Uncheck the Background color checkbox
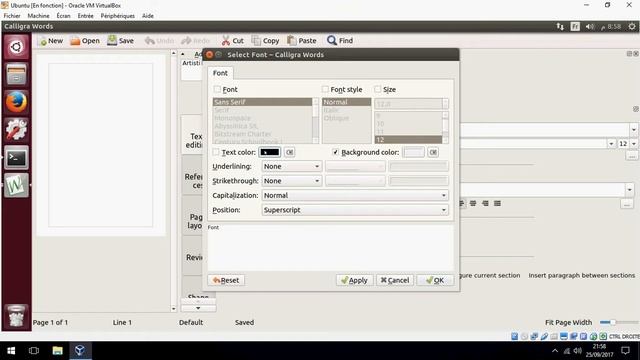Image resolution: width=640 pixels, height=360 pixels. click(336, 152)
